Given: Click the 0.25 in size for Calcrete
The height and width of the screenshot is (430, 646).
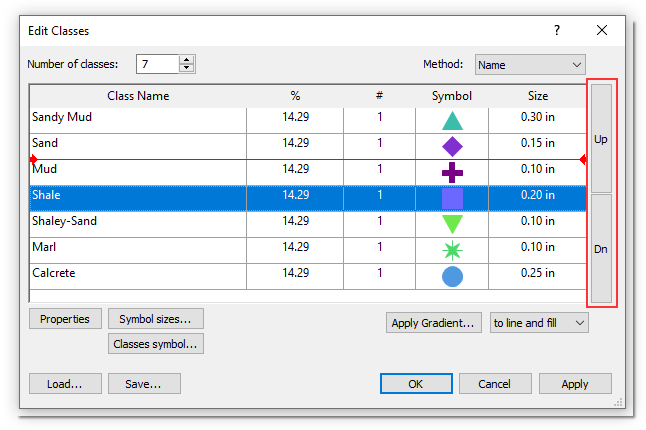Looking at the screenshot, I should (538, 273).
